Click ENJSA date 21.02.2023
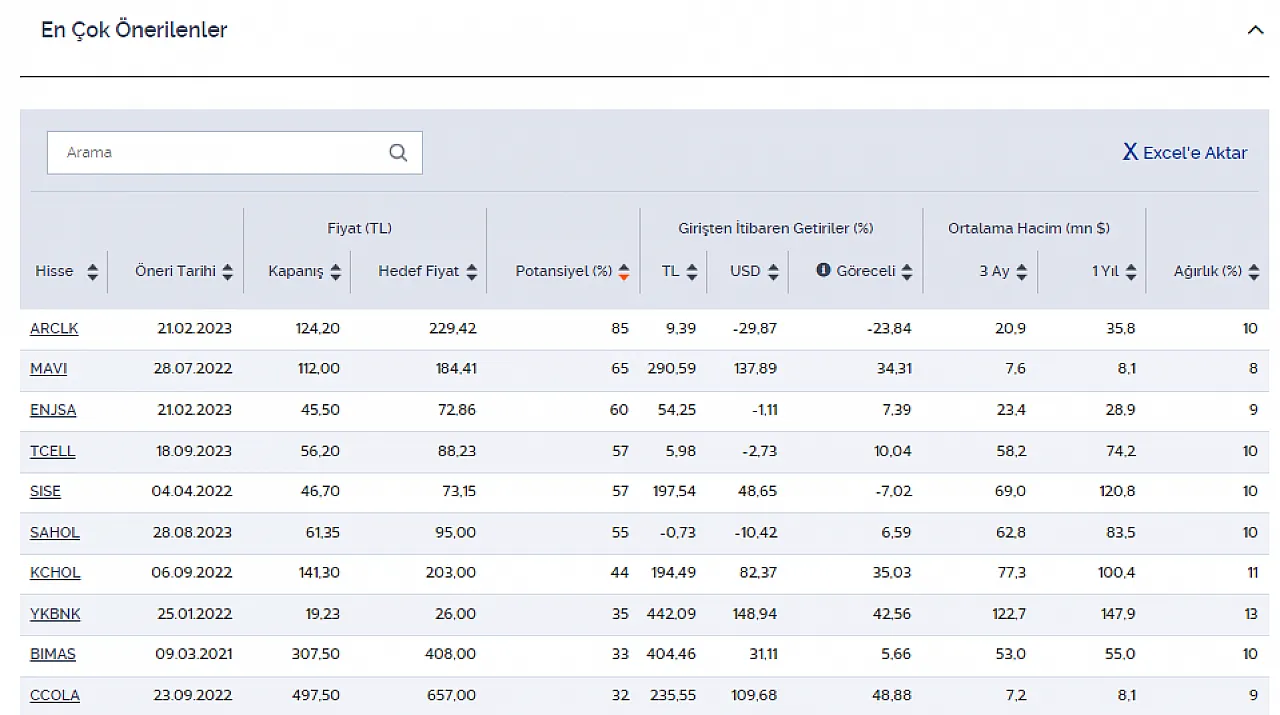1280x715 pixels. [x=194, y=409]
